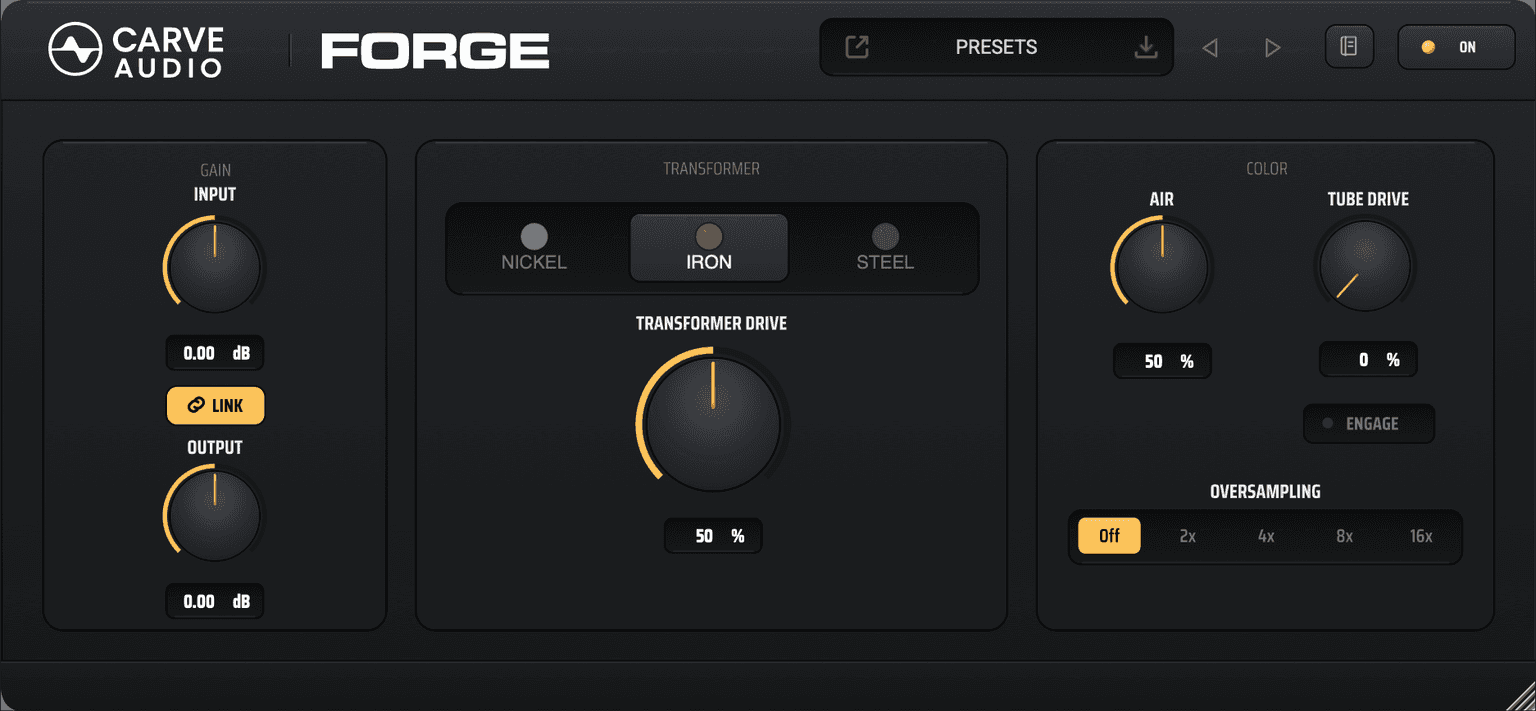Screen dimensions: 1536x711
Task: Click the tube drive 0 % value field
Action: coord(1368,360)
